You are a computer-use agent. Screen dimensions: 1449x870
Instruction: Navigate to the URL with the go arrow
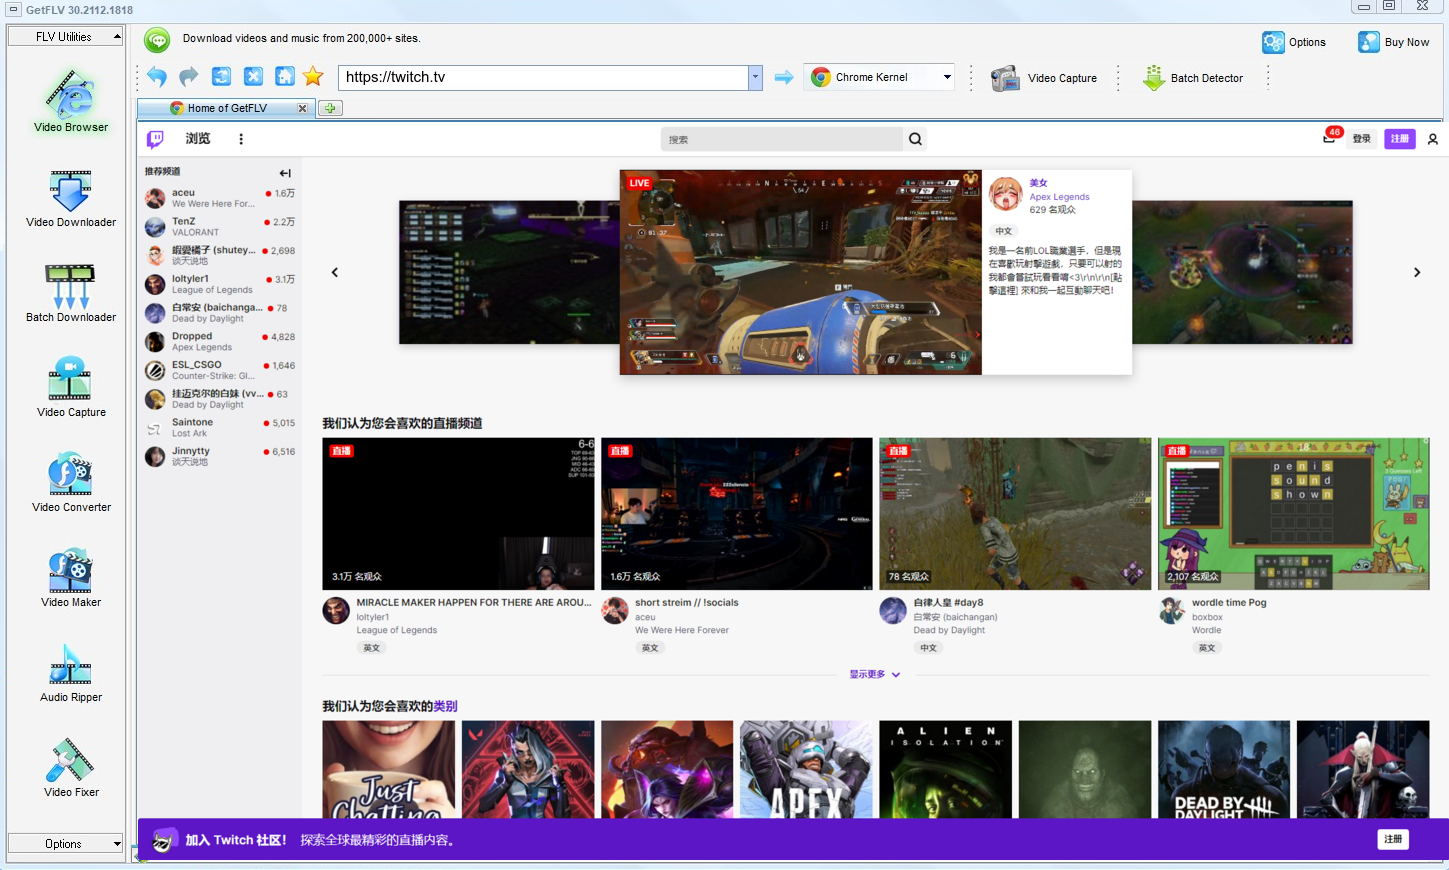tap(784, 77)
